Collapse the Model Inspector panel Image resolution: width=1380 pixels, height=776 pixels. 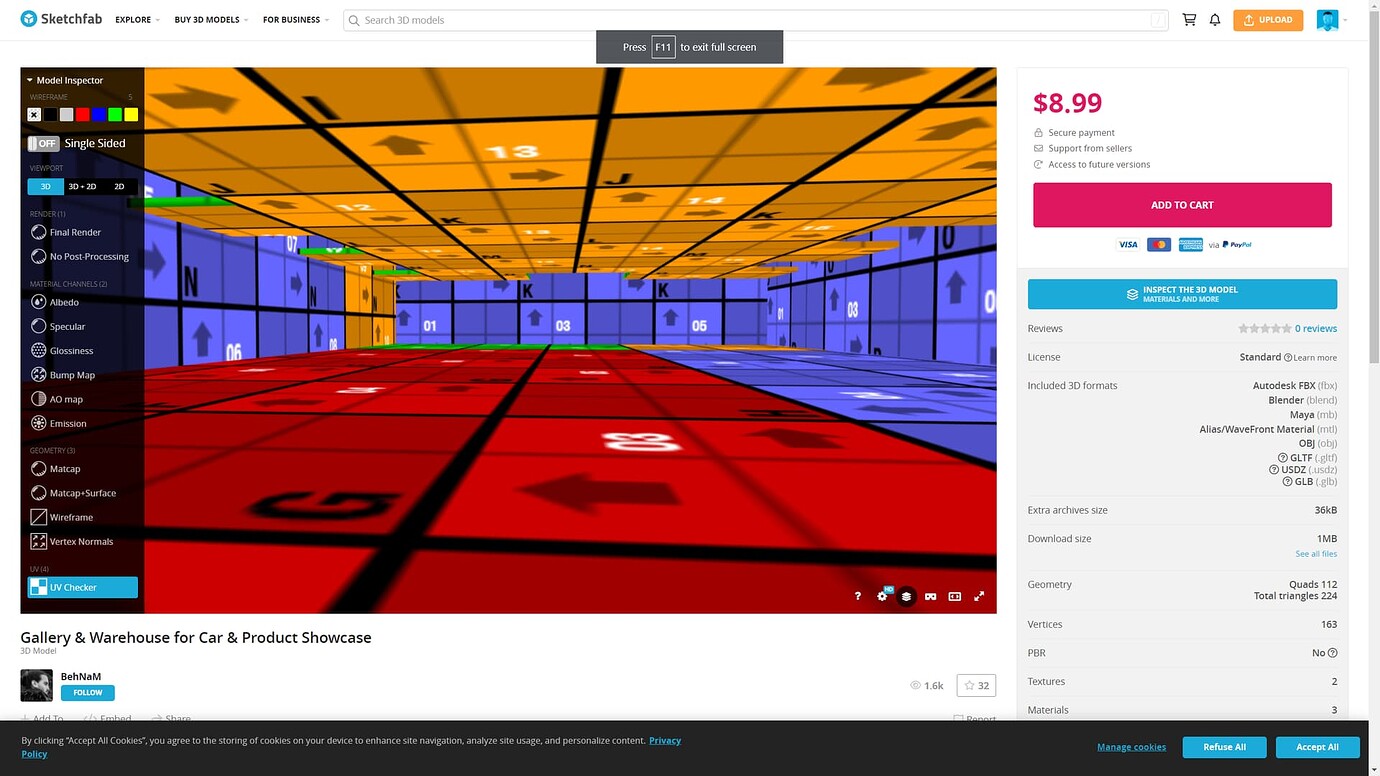(27, 80)
